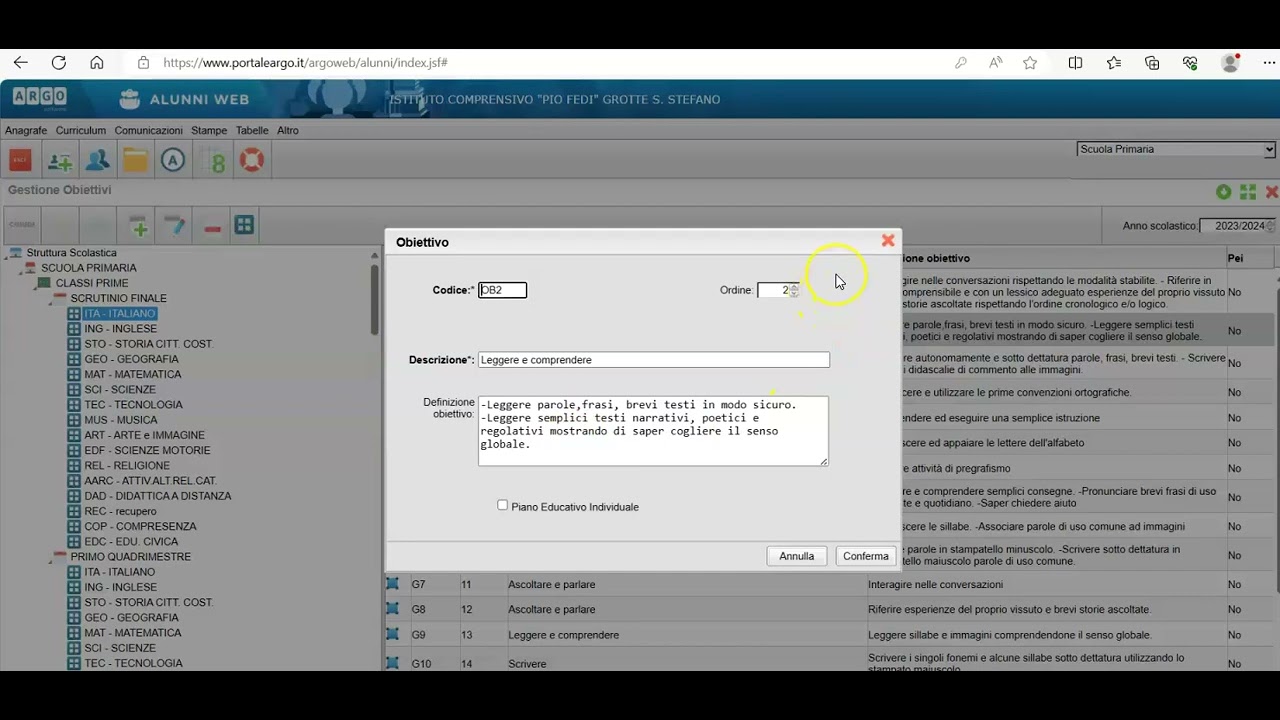Open the Stampe menu
Viewport: 1280px width, 720px height.
pos(209,130)
